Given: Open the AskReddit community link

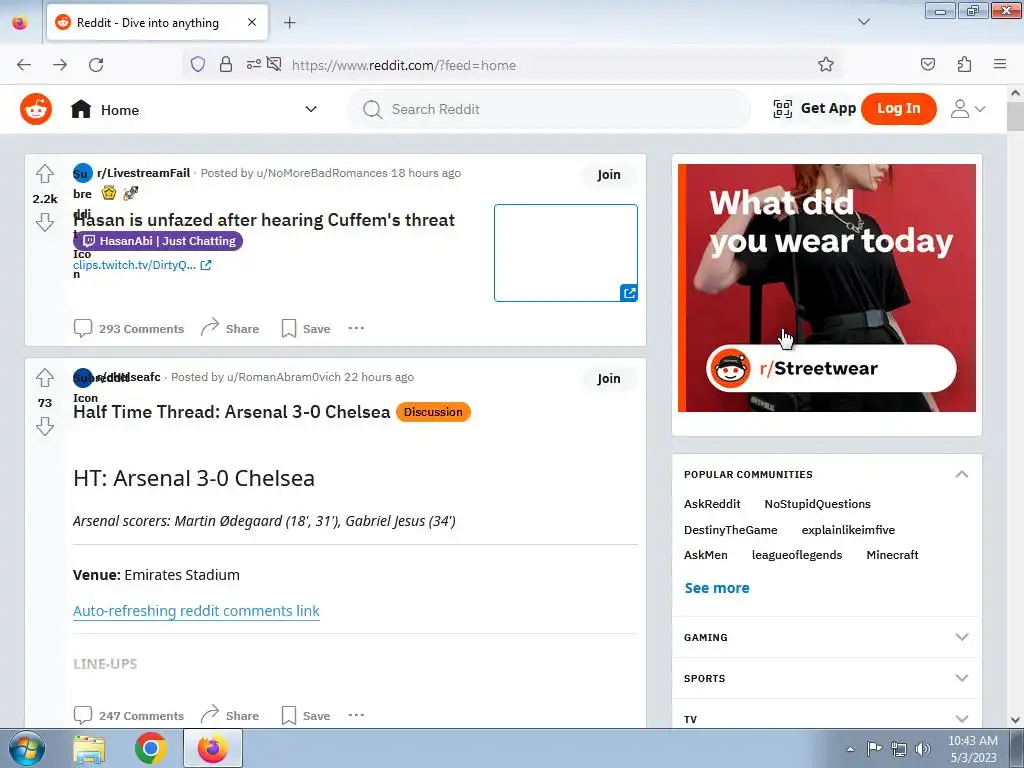Looking at the screenshot, I should pos(712,504).
